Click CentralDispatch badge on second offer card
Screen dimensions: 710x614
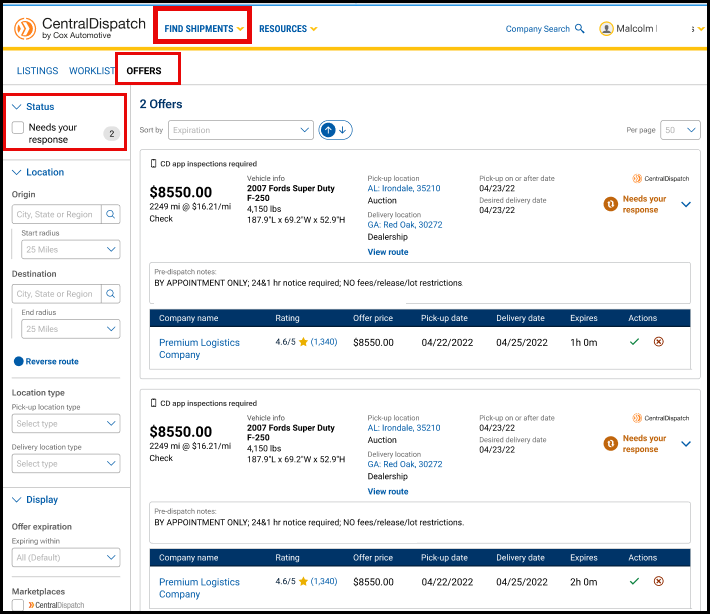tap(661, 418)
